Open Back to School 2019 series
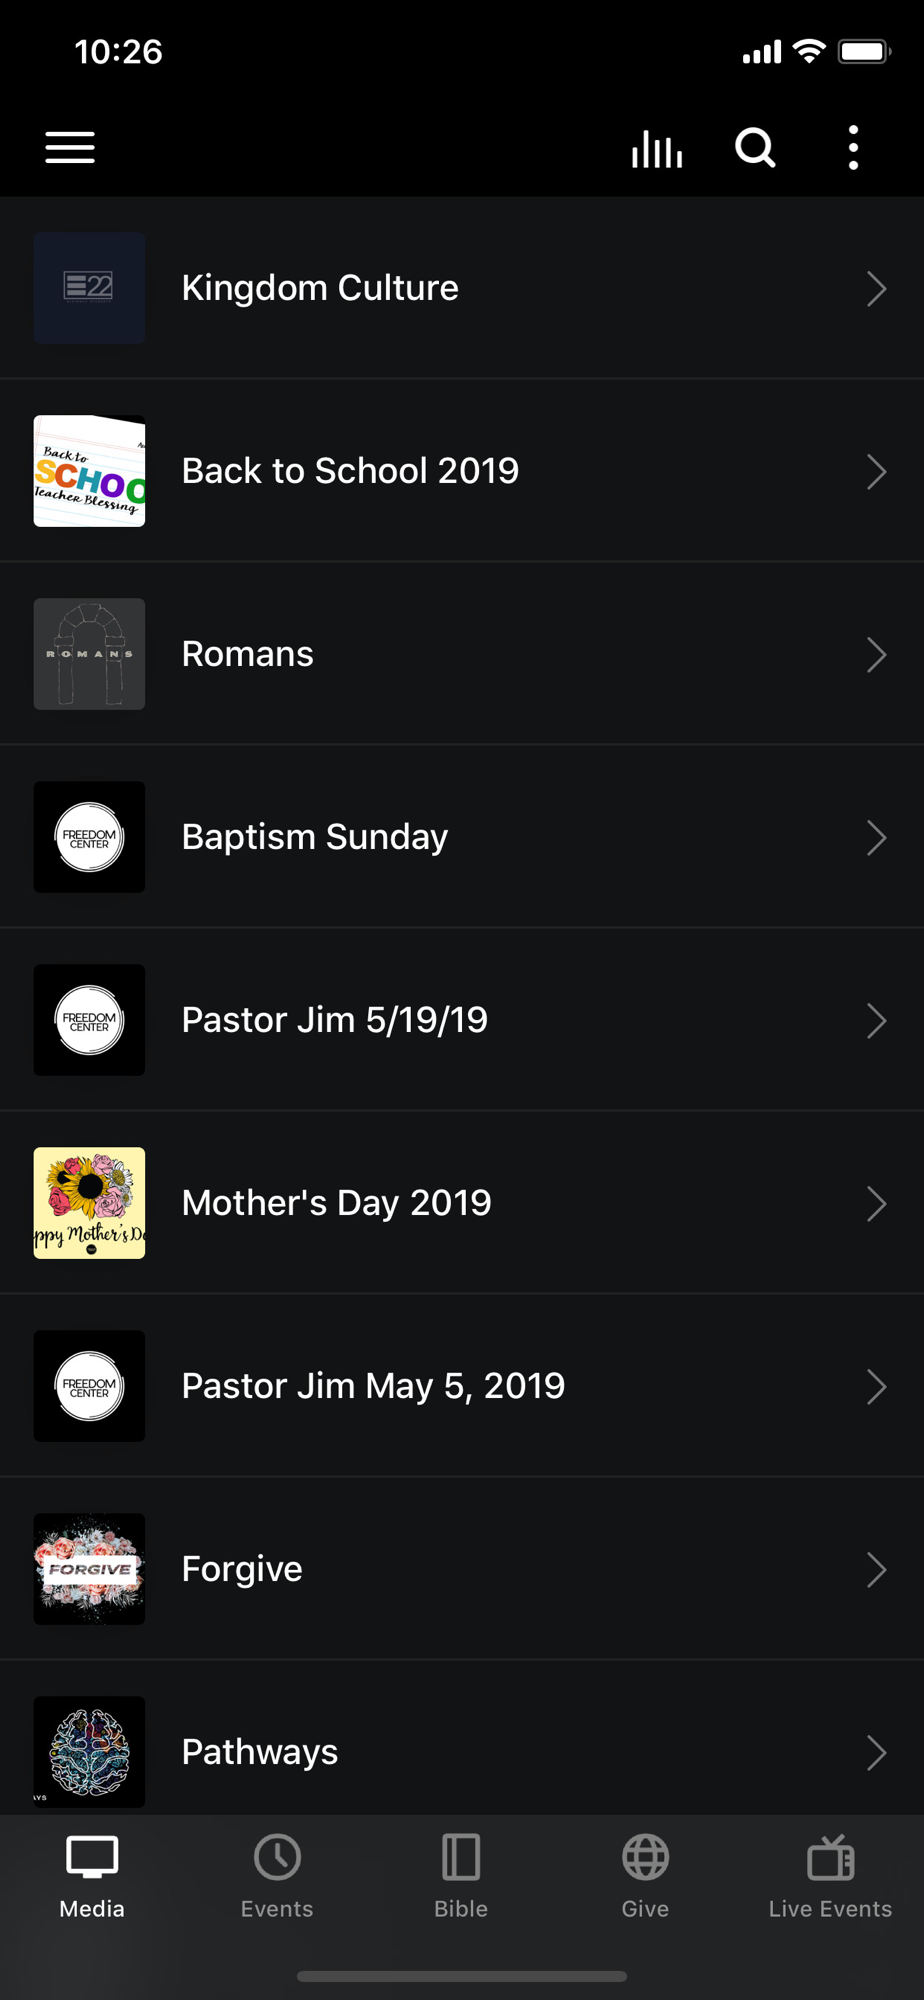This screenshot has width=924, height=2000. 350,471
